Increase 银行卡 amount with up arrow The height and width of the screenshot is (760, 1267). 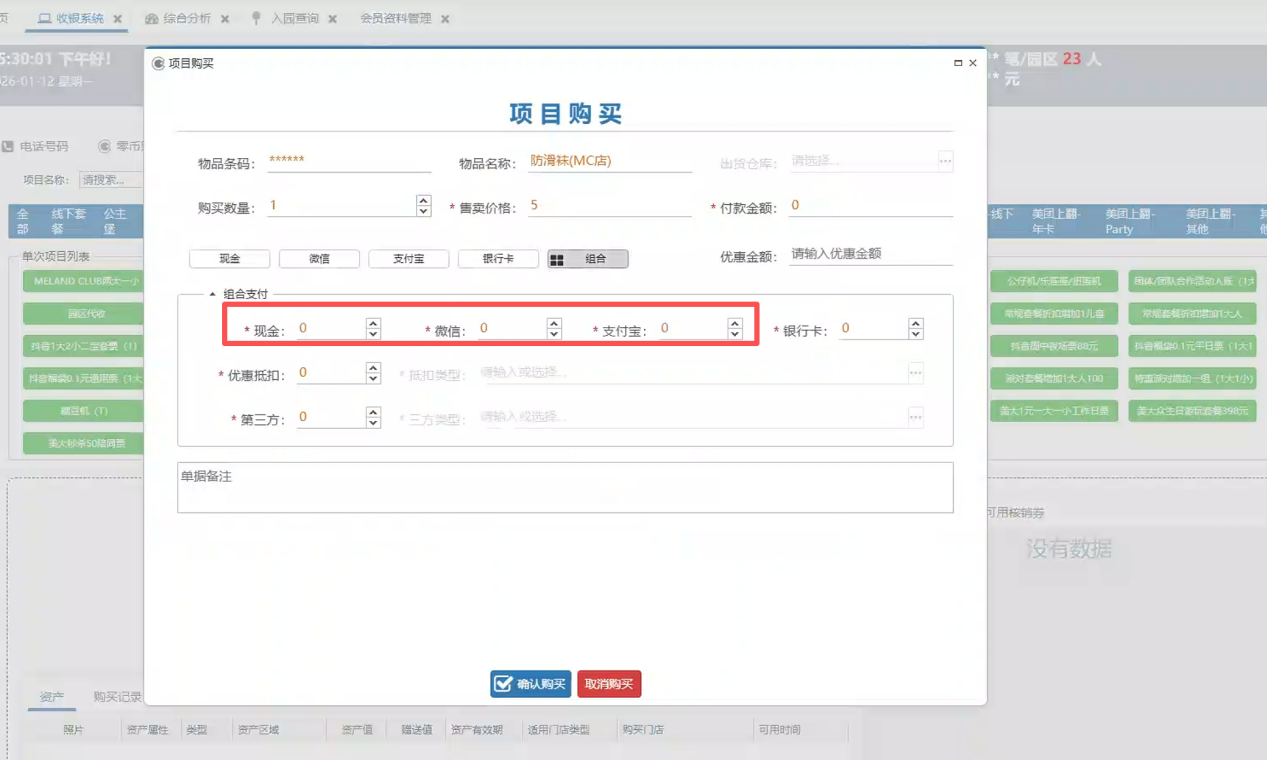[x=915, y=323]
